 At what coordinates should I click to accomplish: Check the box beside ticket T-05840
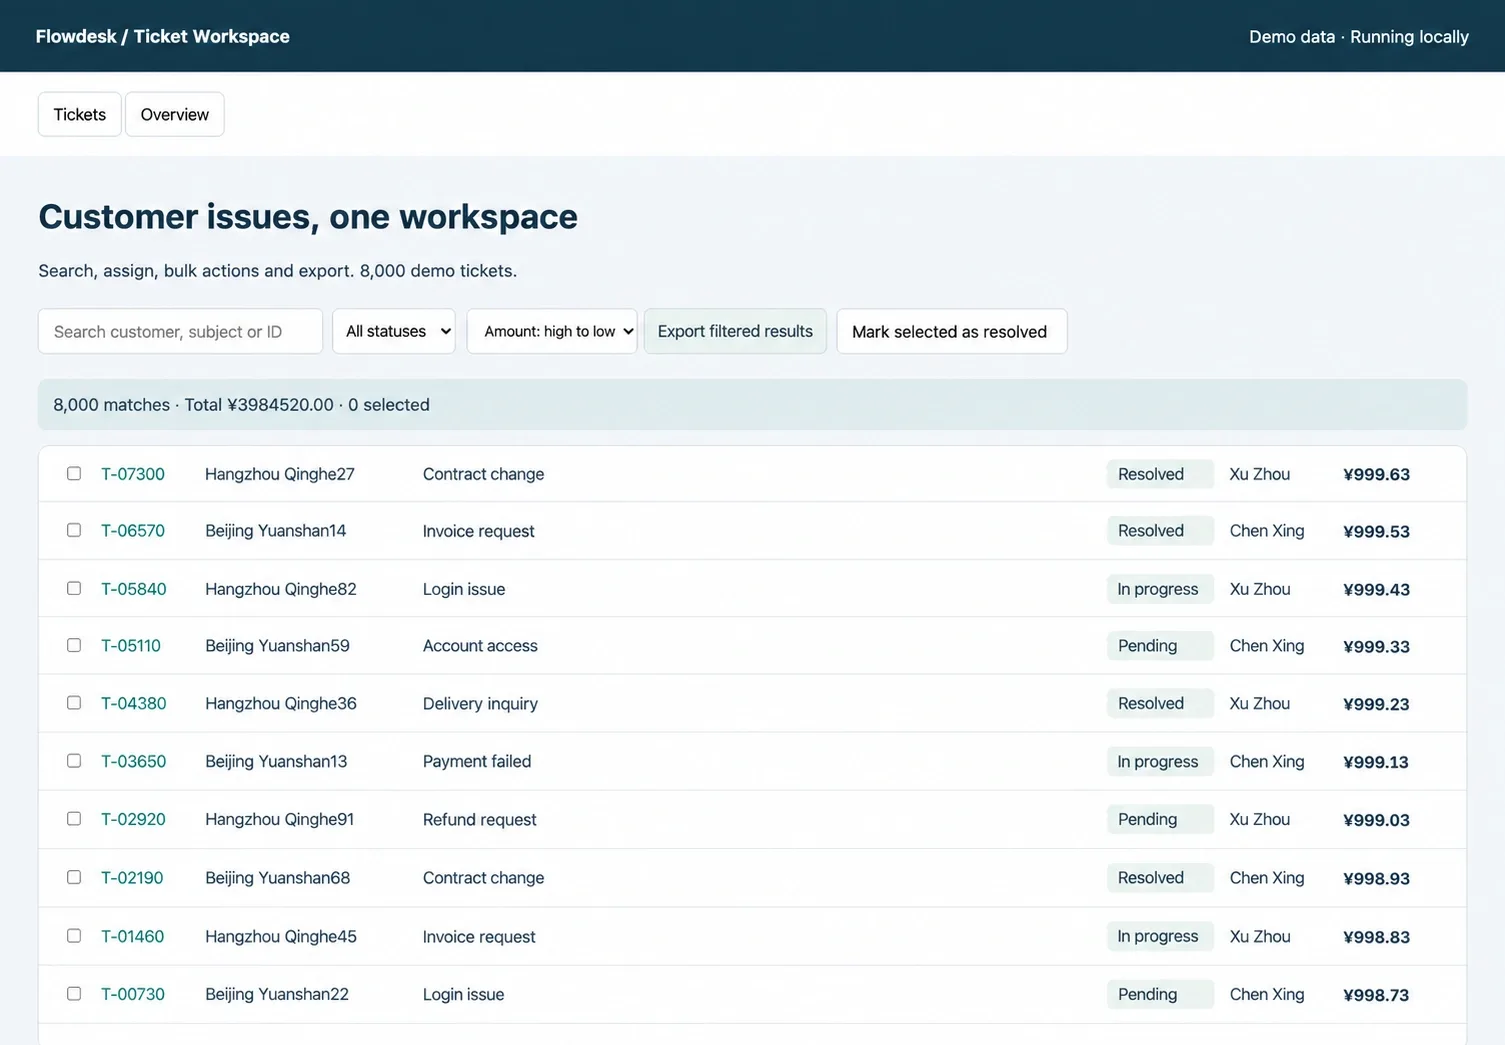point(74,588)
